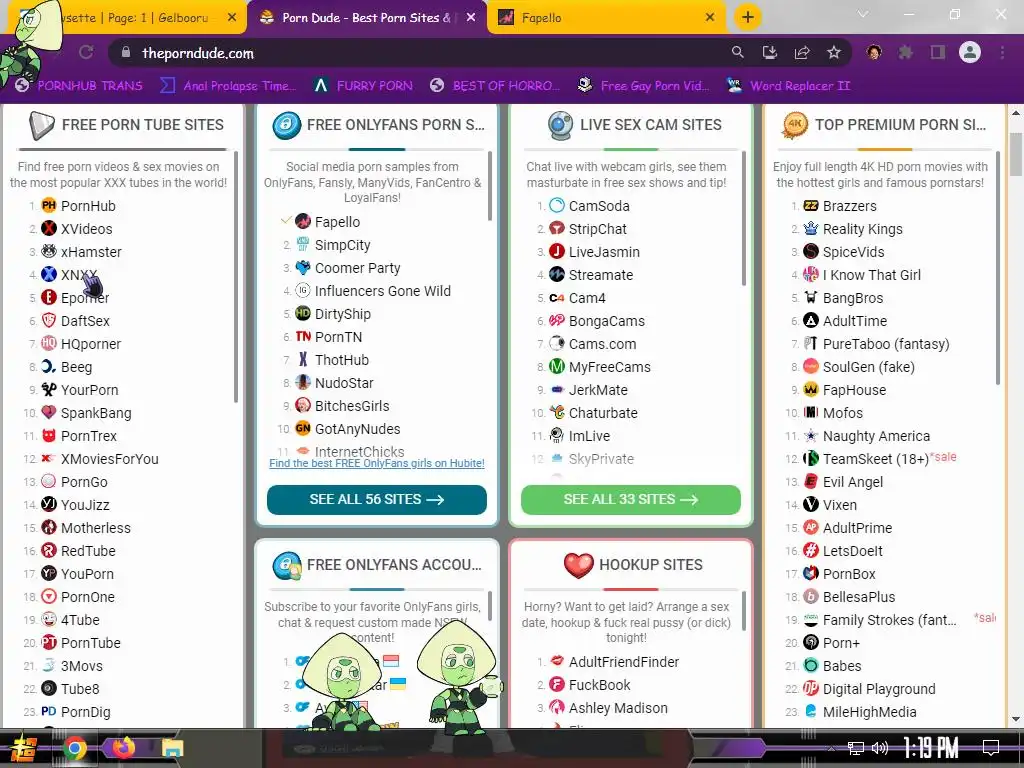Open the AdultFriendFinder link
Viewport: 1024px width, 768px height.
624,662
